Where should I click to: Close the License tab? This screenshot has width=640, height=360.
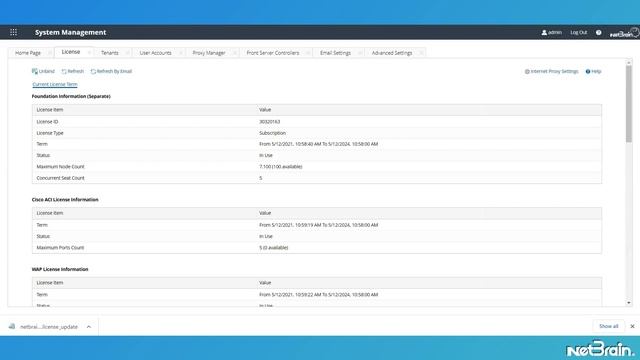[89, 52]
